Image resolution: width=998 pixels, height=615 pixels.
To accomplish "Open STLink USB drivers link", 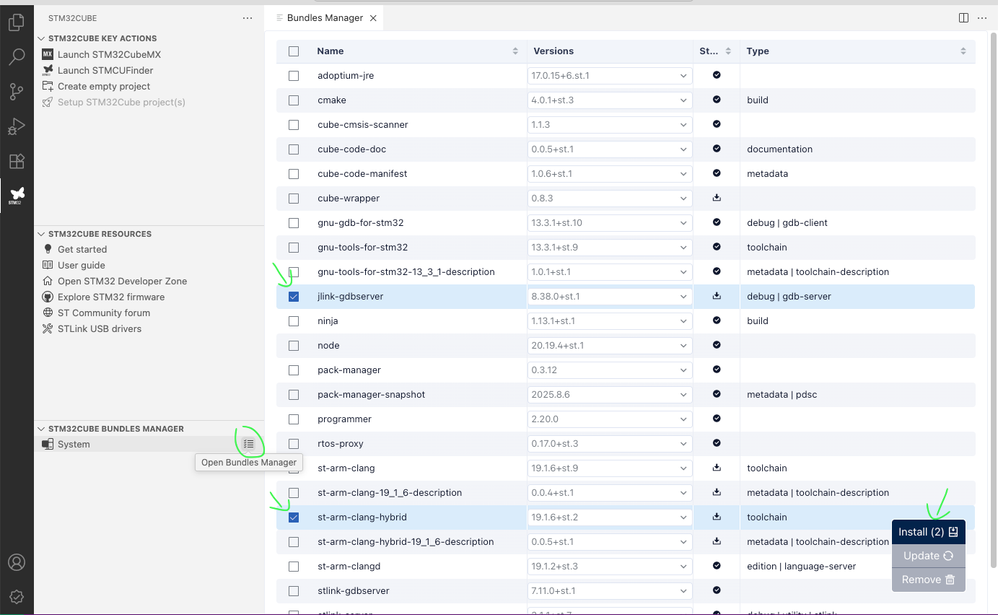I will tap(99, 329).
